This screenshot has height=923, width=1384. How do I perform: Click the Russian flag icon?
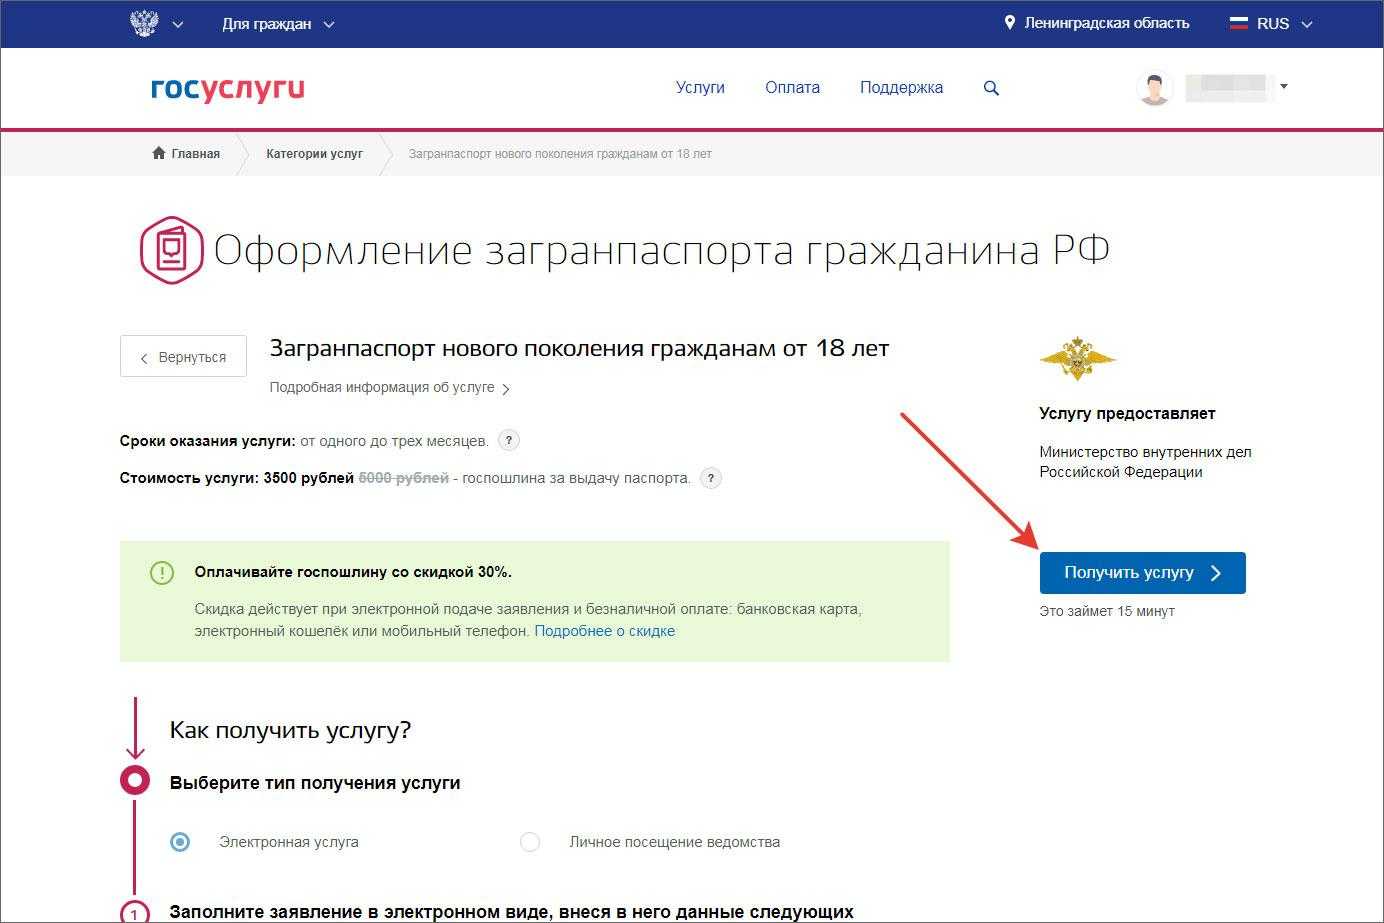click(x=1239, y=23)
